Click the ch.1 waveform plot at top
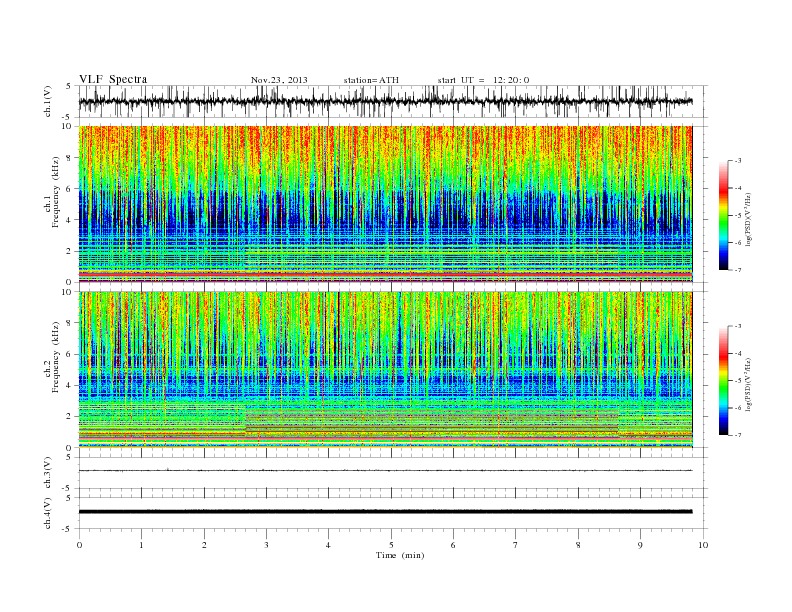This screenshot has height=612, width=792. pos(392,101)
